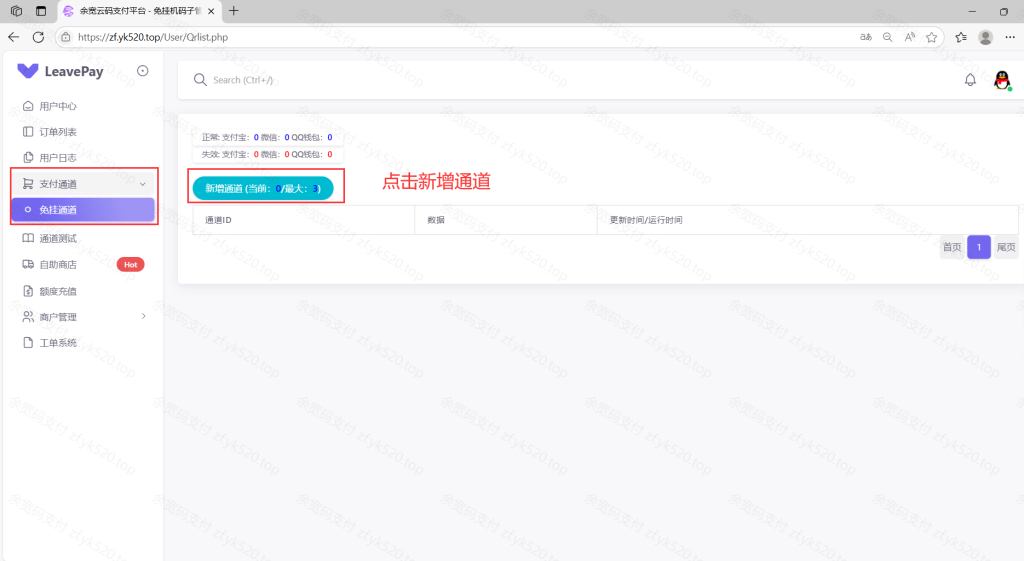The height and width of the screenshot is (561, 1024).
Task: Toggle the sidebar collapse circle icon
Action: click(x=143, y=71)
